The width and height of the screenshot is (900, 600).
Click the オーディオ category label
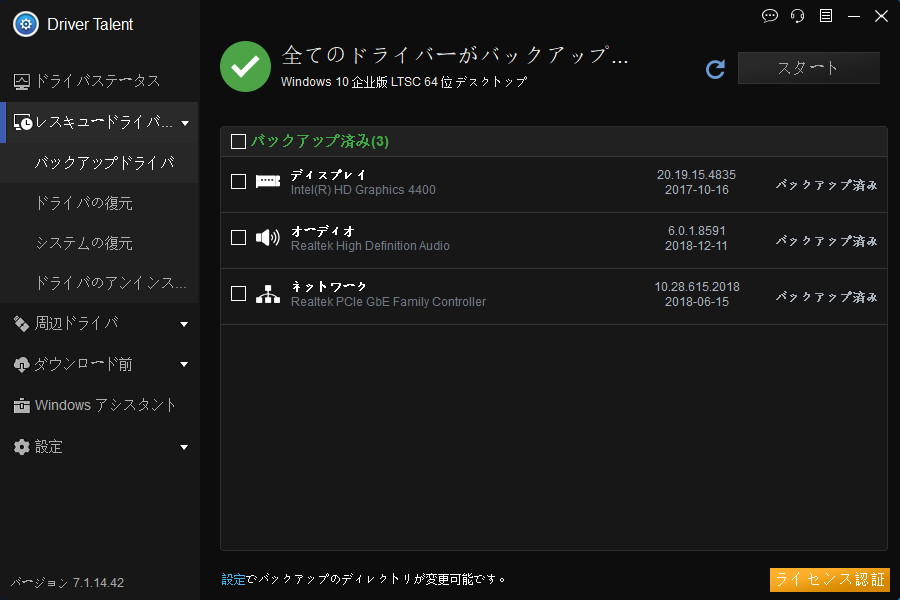[323, 231]
